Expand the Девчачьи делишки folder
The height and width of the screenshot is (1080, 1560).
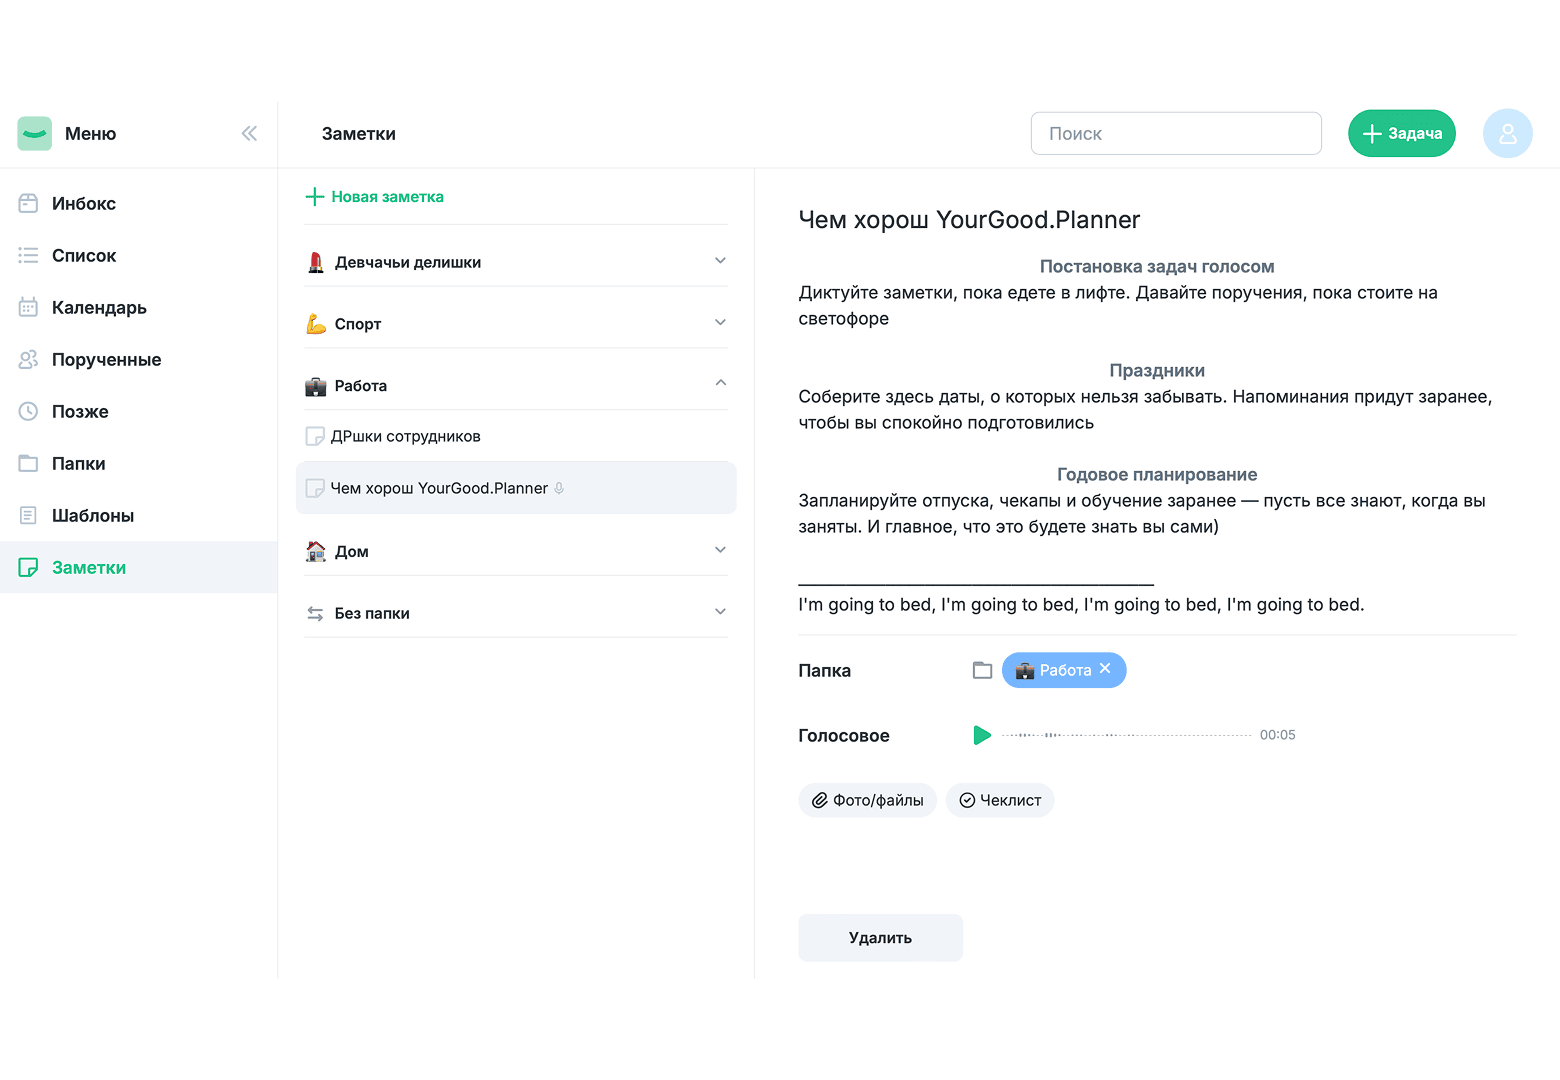tap(720, 261)
